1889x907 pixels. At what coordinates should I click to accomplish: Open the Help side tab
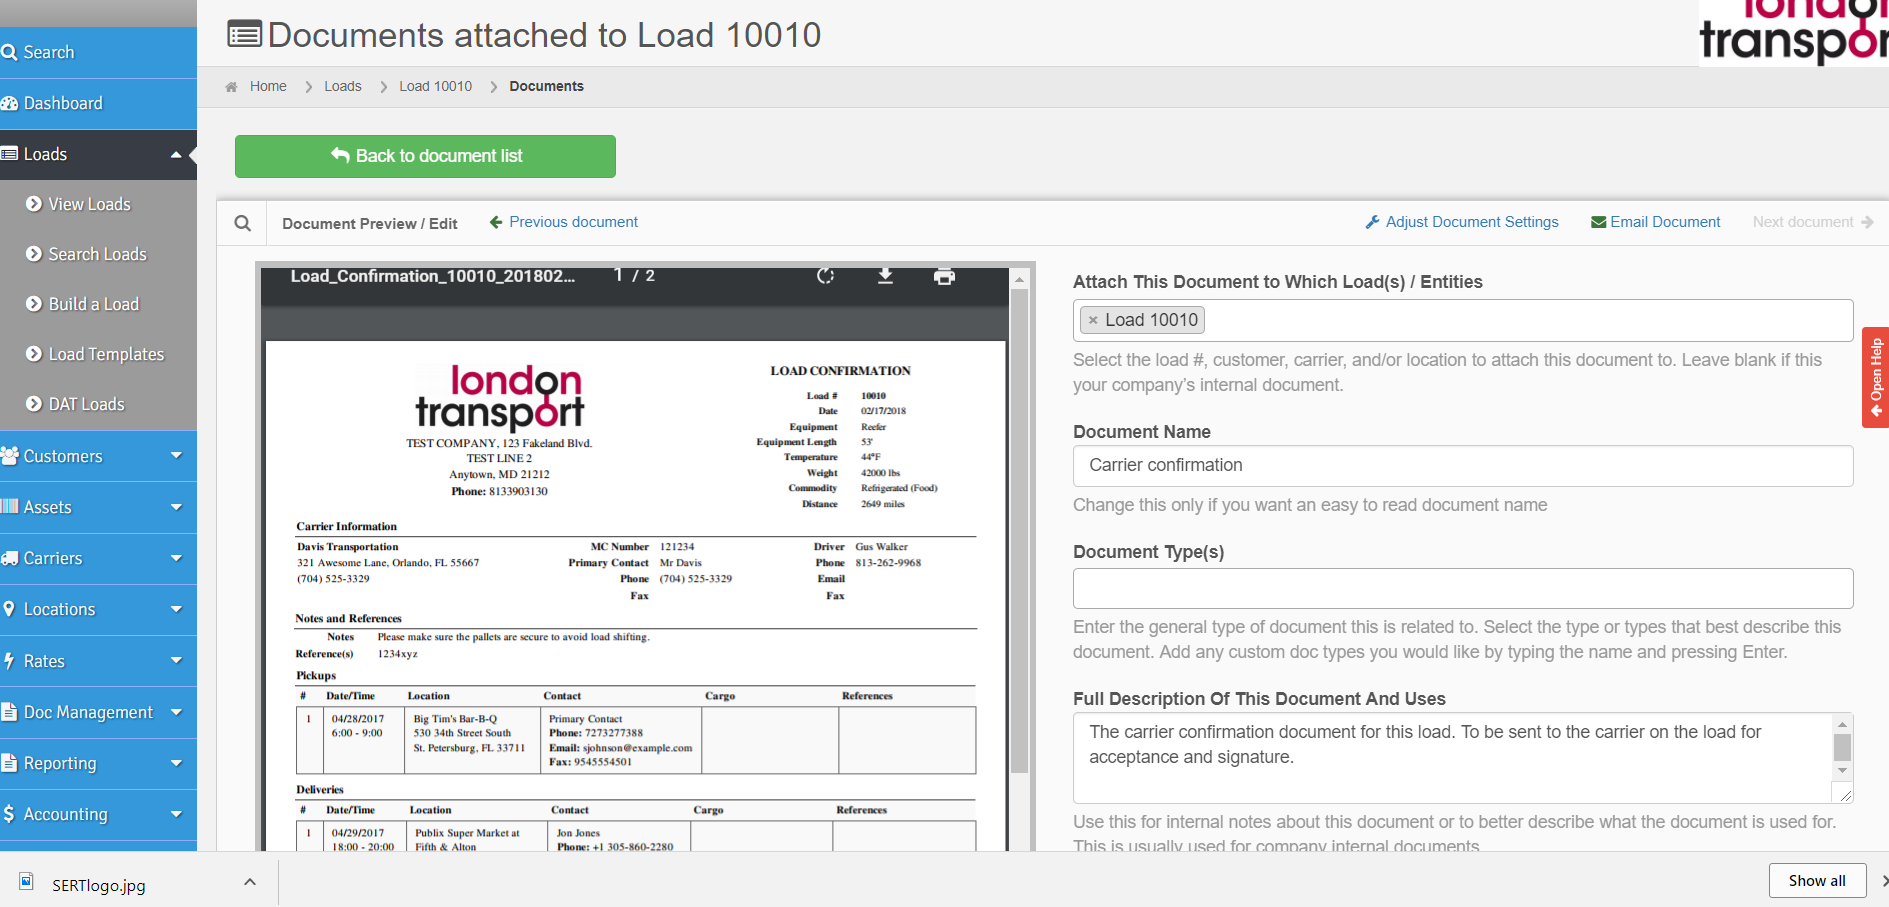click(1875, 377)
